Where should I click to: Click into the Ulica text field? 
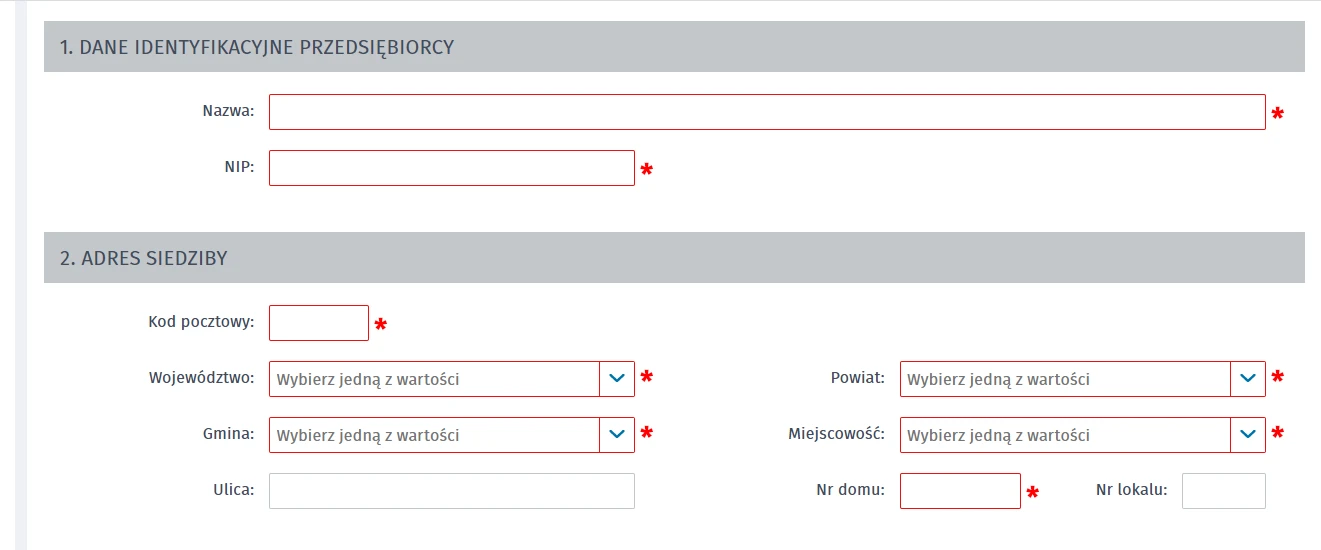(x=452, y=491)
